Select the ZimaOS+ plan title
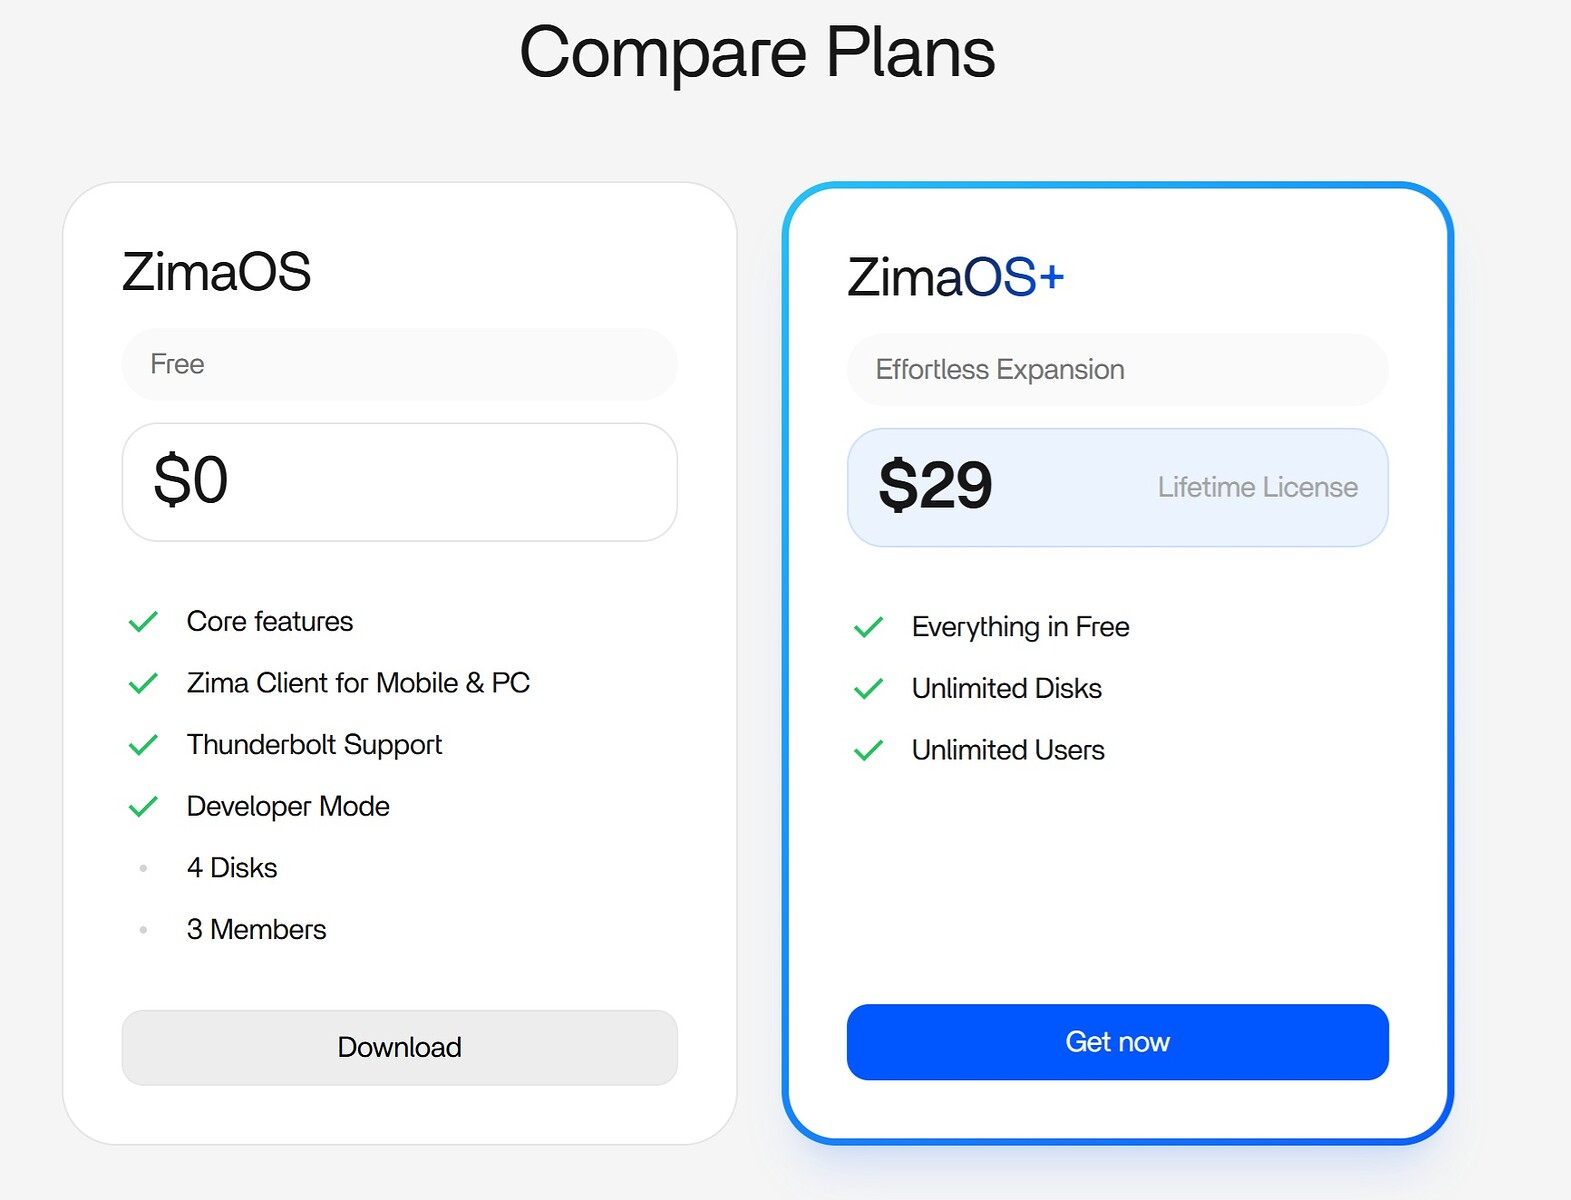This screenshot has width=1571, height=1200. coord(955,277)
